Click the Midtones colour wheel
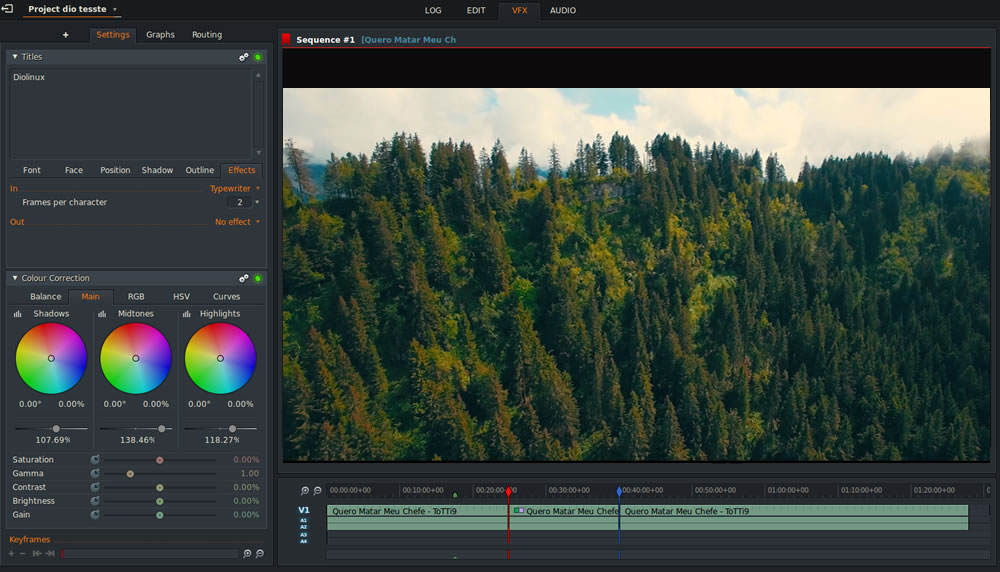1000x572 pixels. 136,358
